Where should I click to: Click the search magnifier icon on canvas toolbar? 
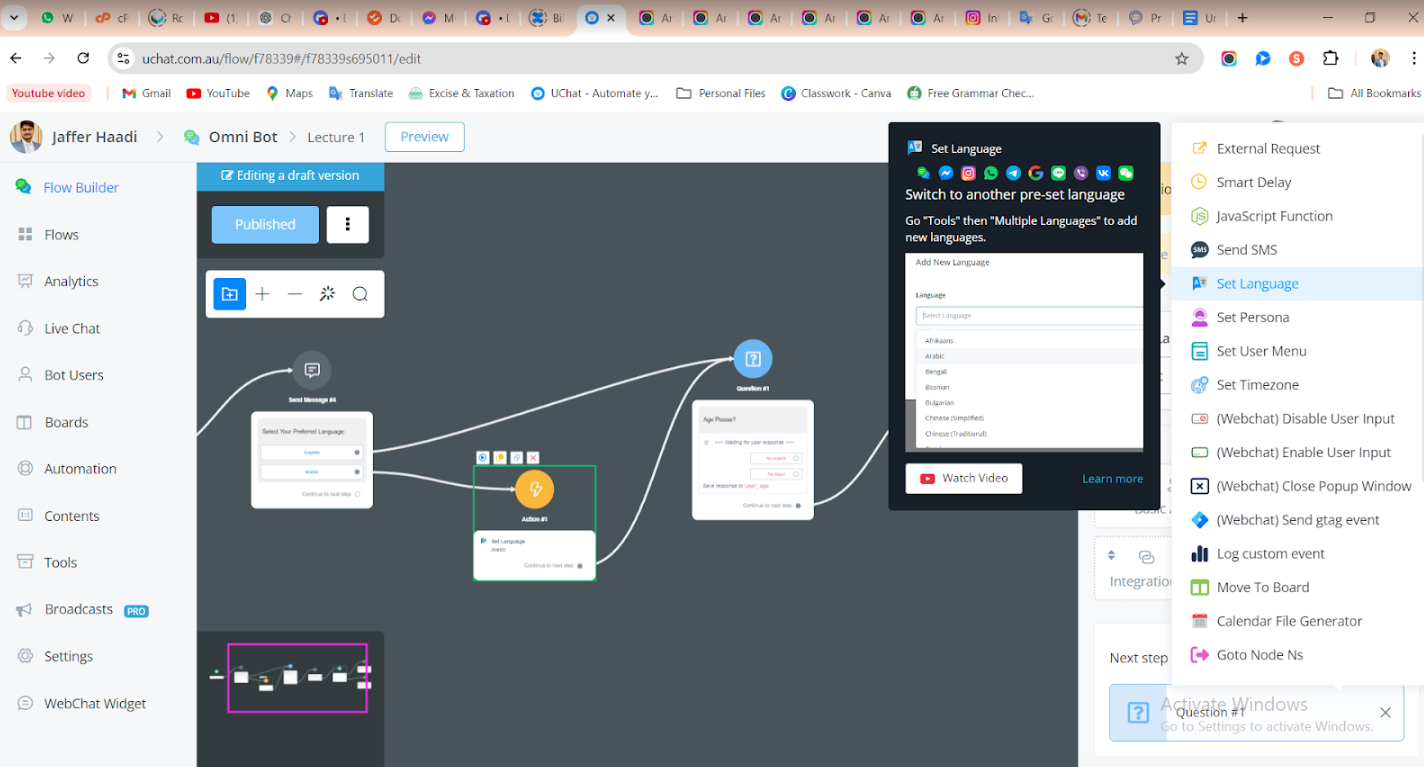pos(360,294)
